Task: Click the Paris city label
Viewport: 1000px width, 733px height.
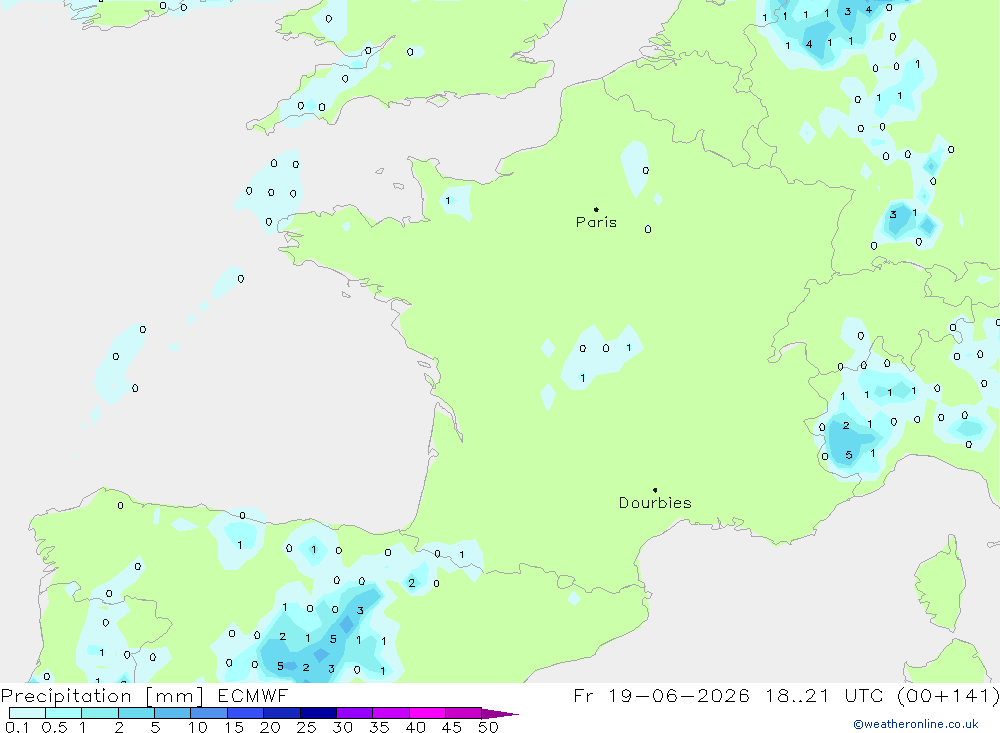Action: pyautogui.click(x=596, y=222)
